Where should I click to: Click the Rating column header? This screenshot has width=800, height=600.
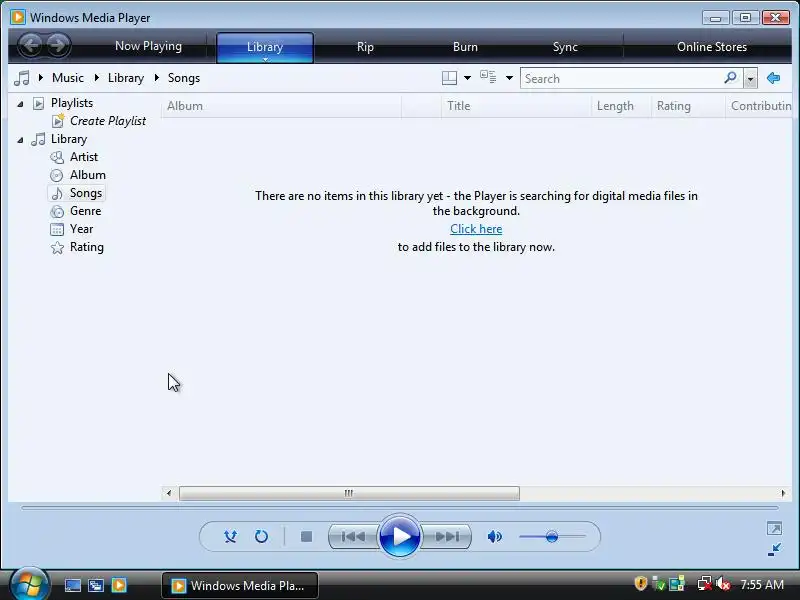click(x=688, y=106)
